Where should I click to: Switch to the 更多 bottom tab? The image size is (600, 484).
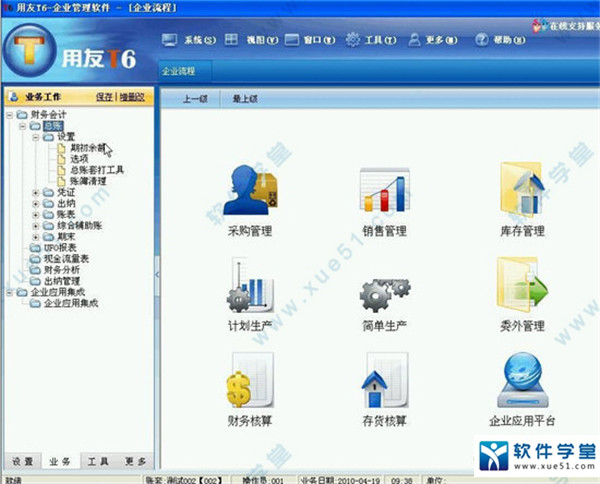[x=135, y=461]
